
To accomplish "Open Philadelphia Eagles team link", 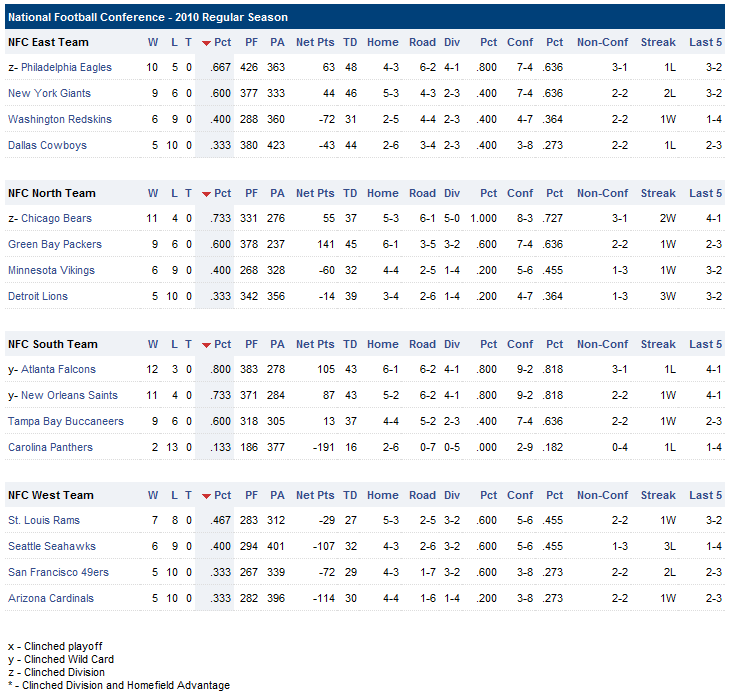I will coord(66,67).
